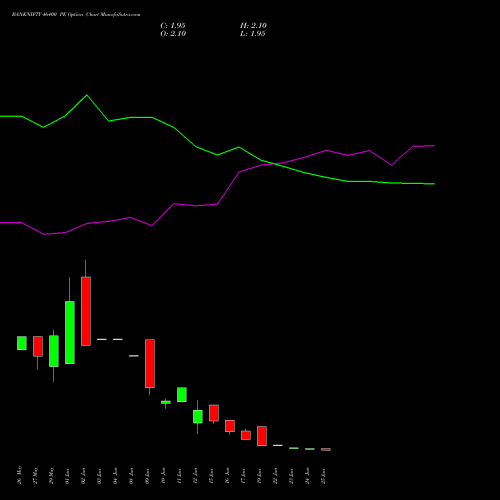
Task: Select the 19 Jun date label
Action: (x=259, y=476)
